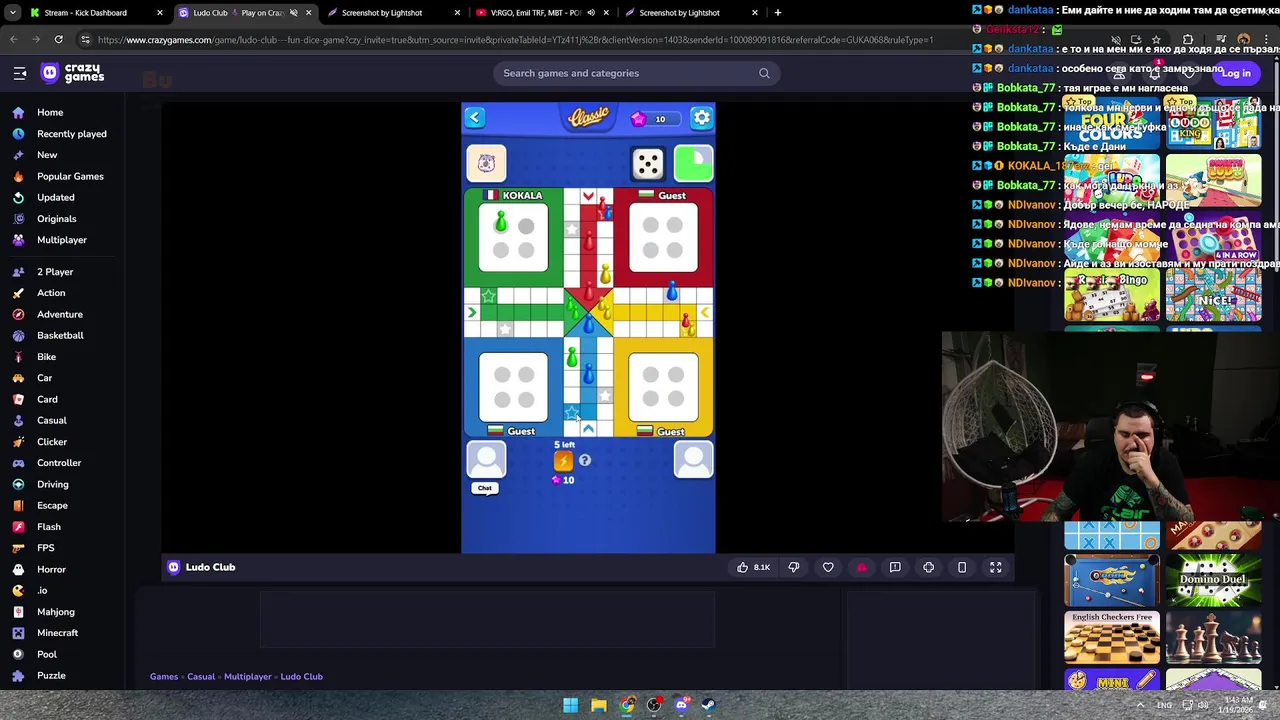1280x720 pixels.
Task: Reload the page
Action: (x=59, y=40)
